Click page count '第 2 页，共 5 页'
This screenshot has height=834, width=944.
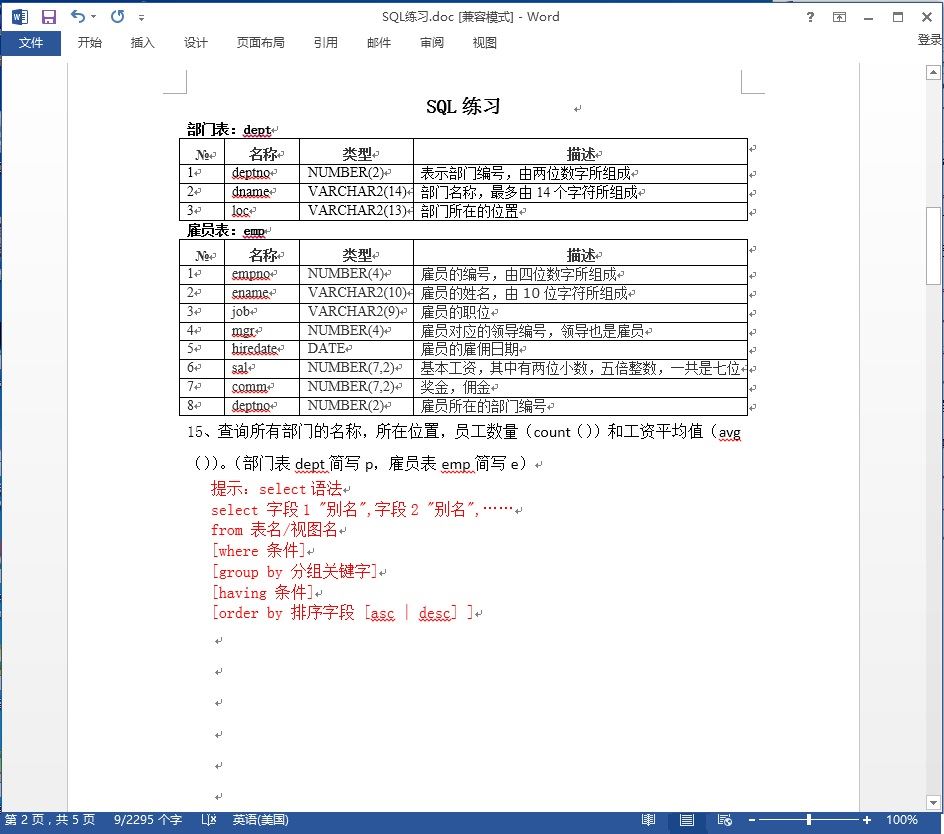tap(50, 820)
